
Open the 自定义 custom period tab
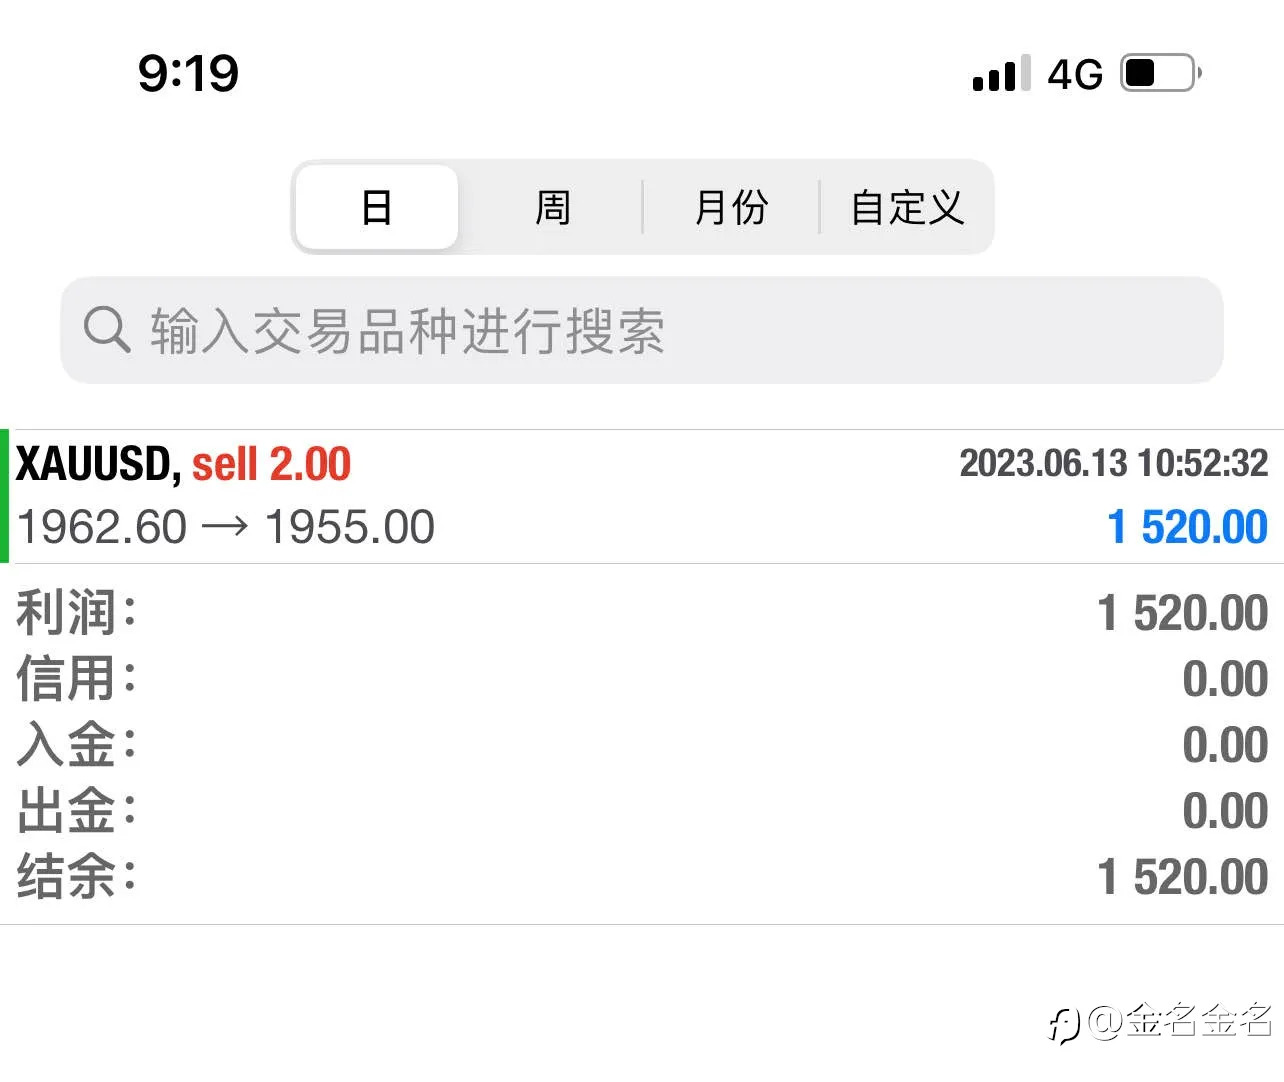907,207
